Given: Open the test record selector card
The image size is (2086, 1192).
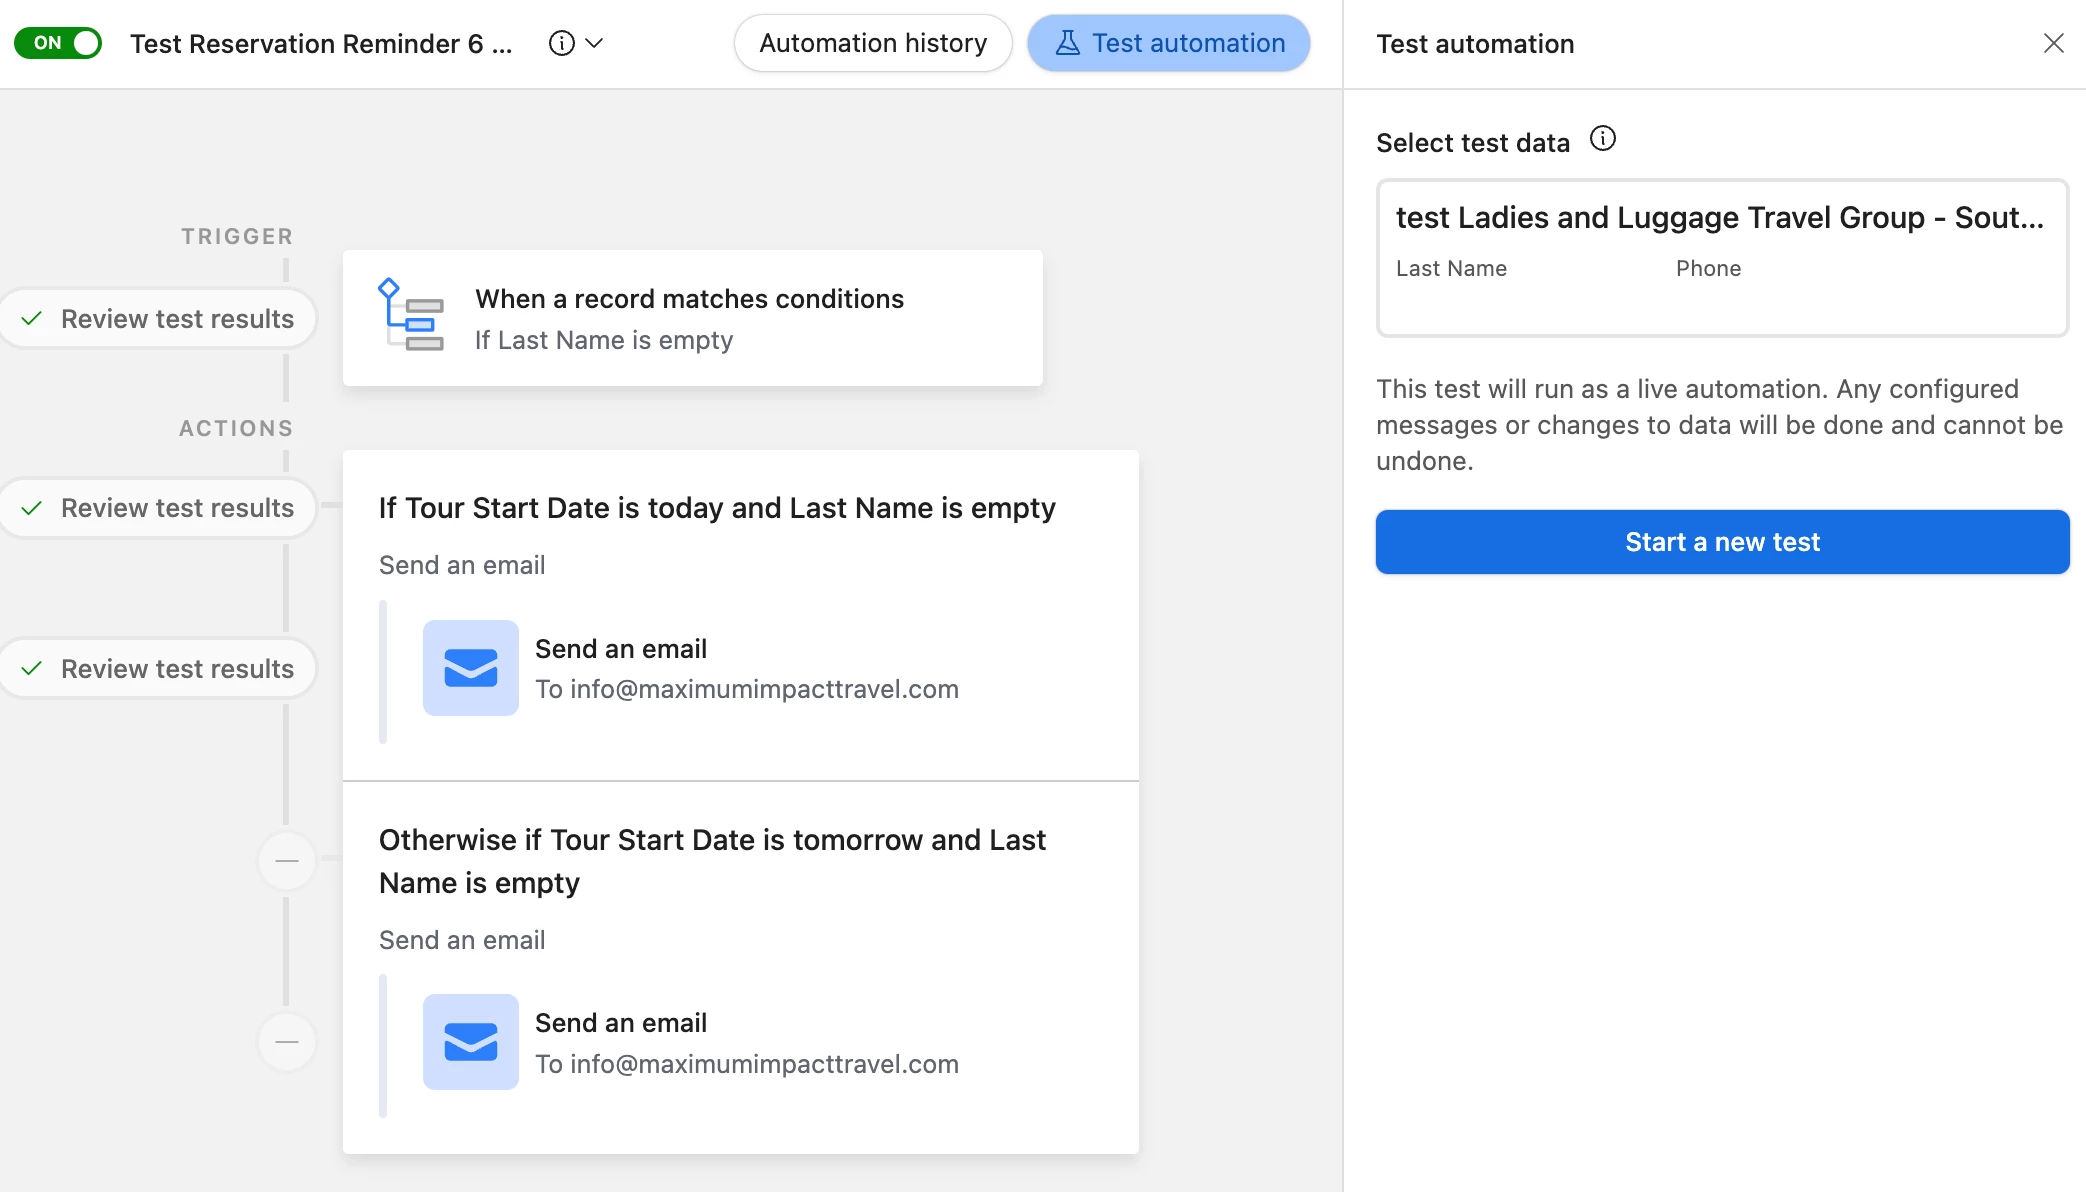Looking at the screenshot, I should [1721, 257].
